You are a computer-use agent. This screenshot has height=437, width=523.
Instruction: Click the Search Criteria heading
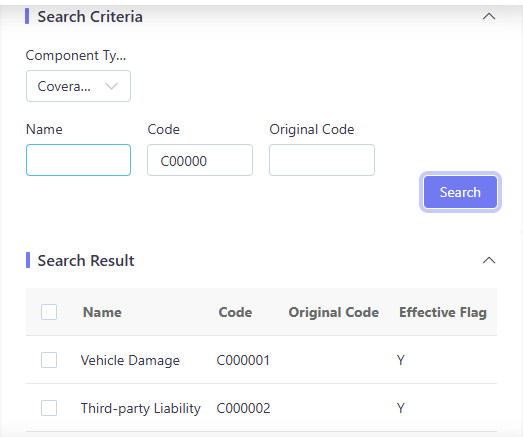click(x=90, y=17)
